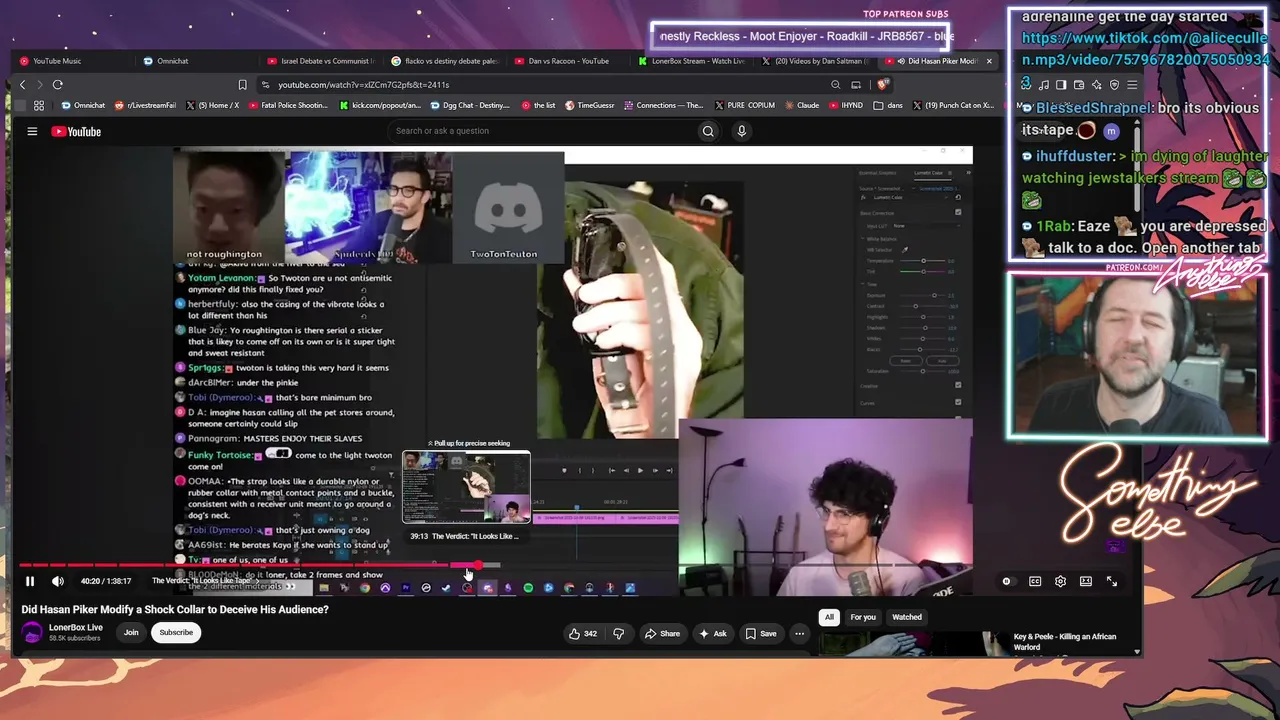
Task: Open the Brave Shields icon
Action: pos(883,85)
